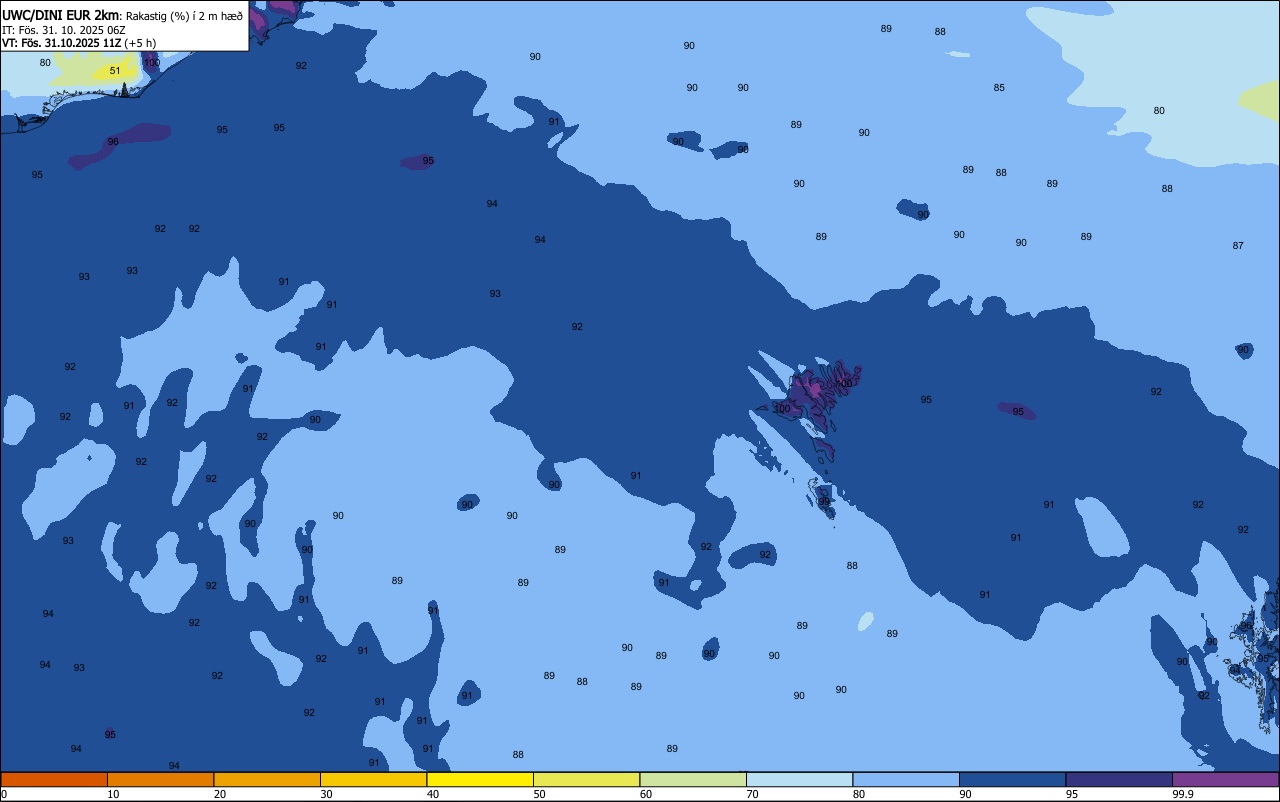Click the '85' humidity value on the map
This screenshot has width=1280, height=802.
pos(999,88)
